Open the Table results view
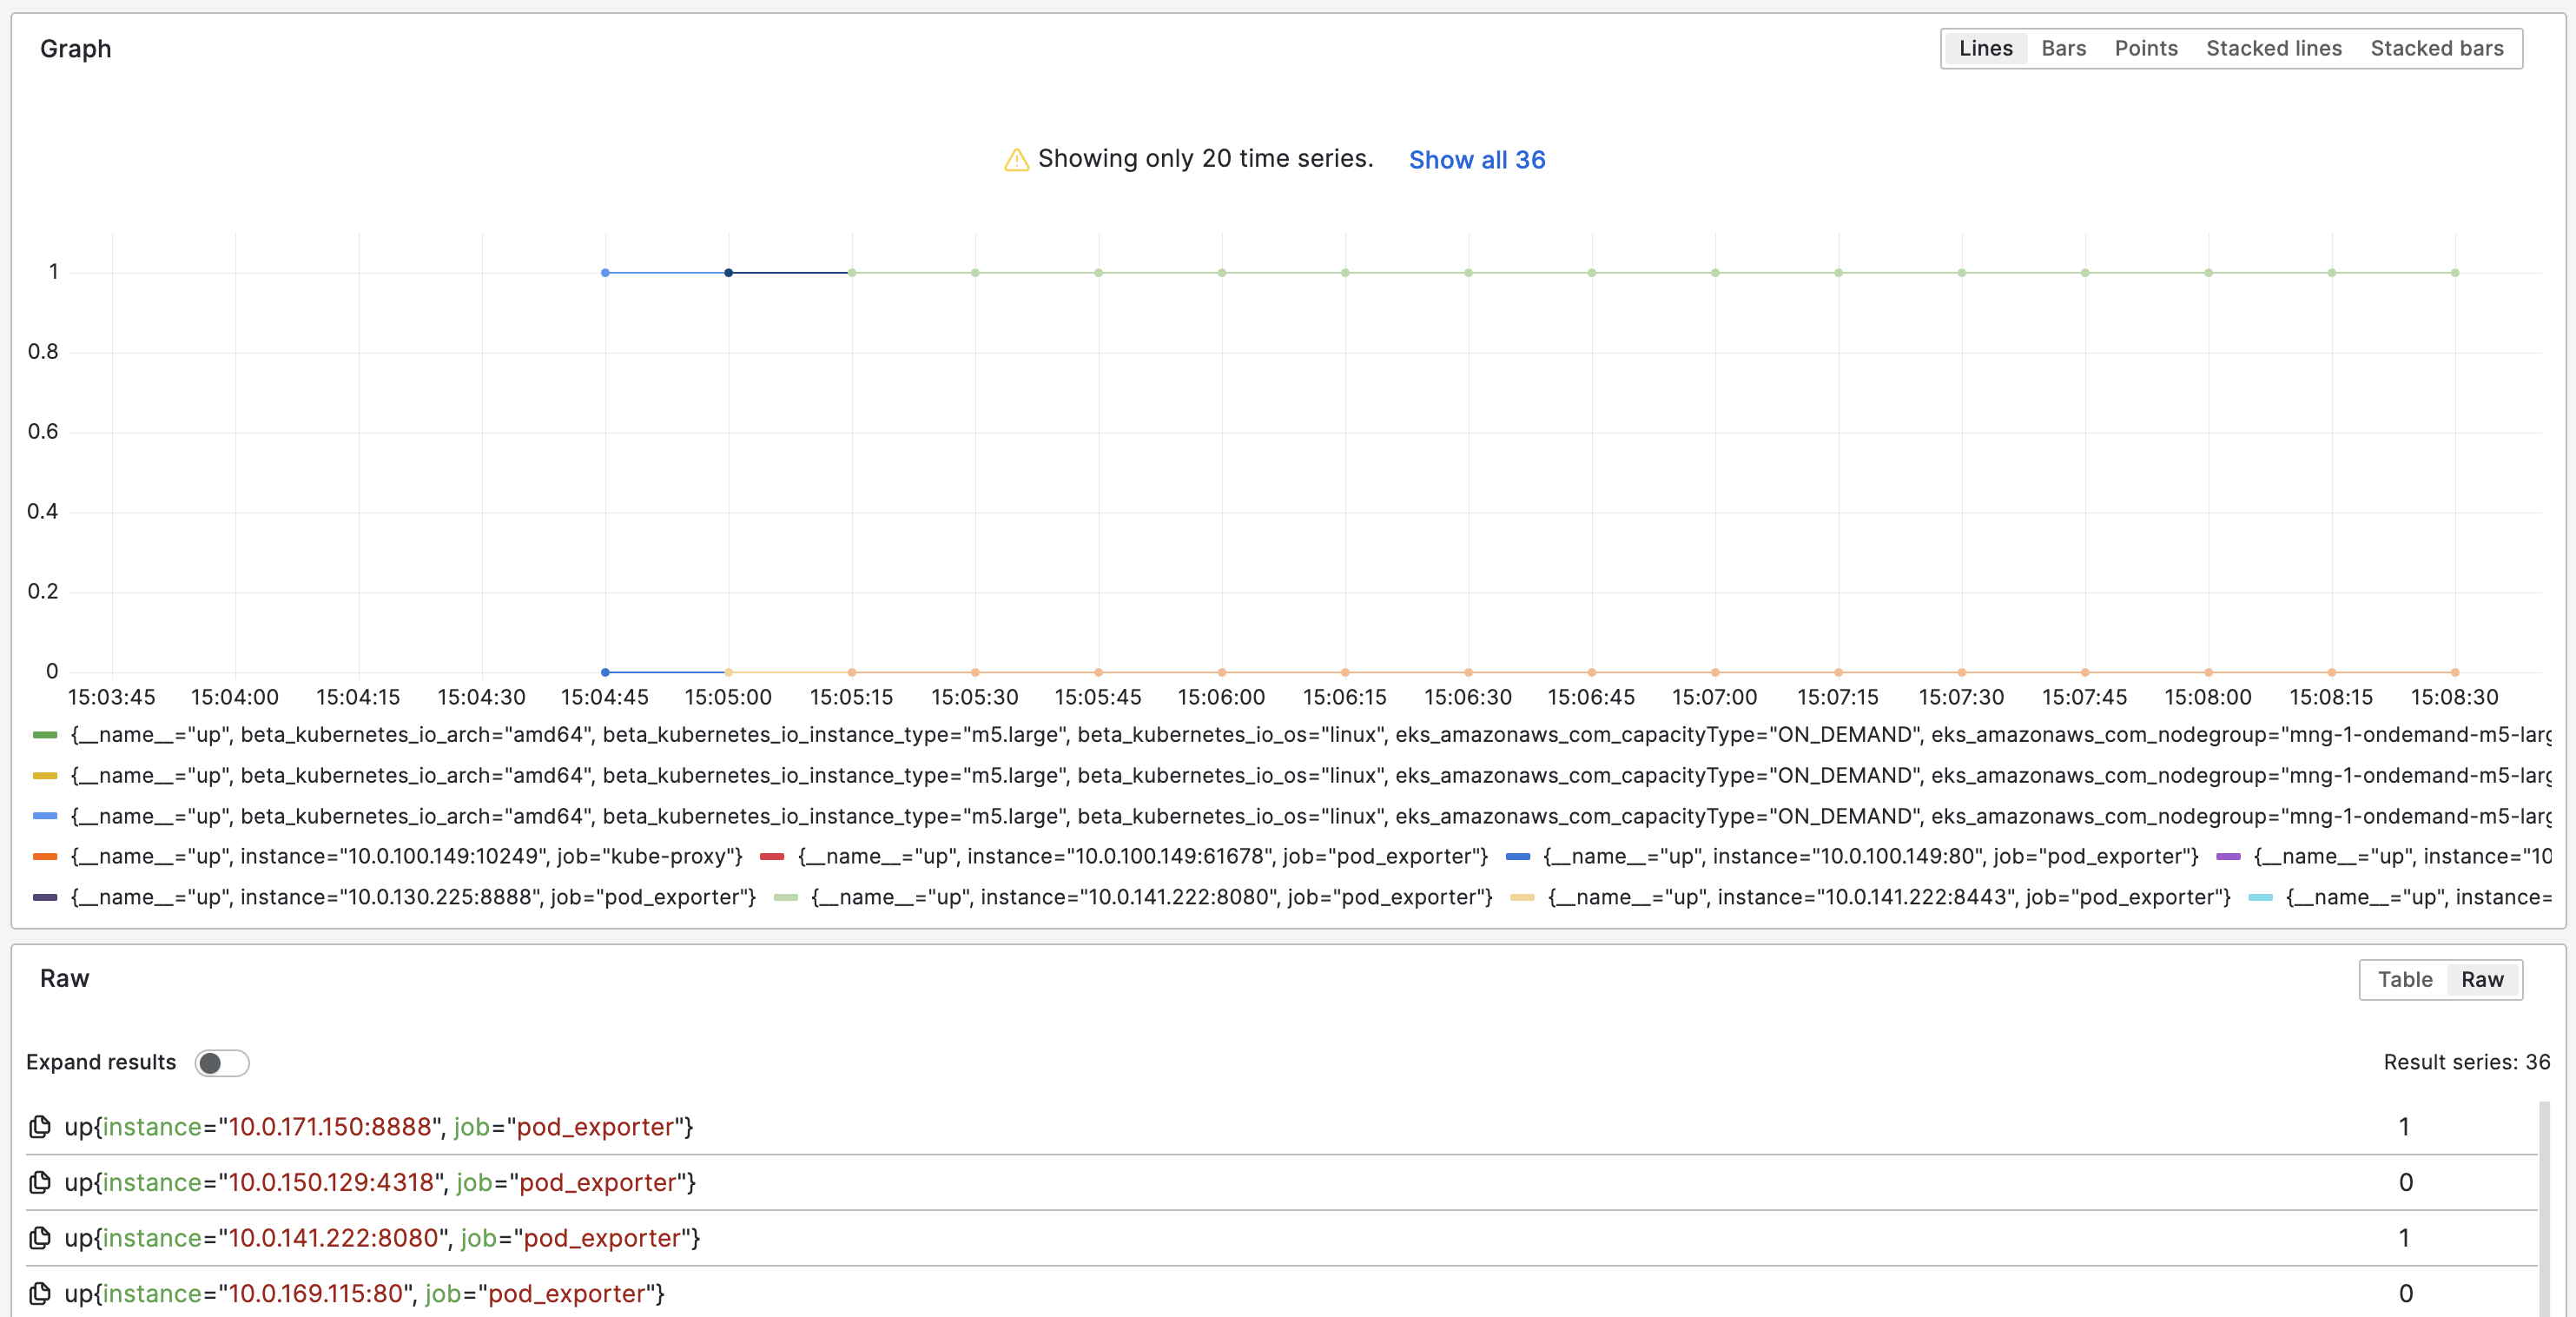2576x1317 pixels. [x=2404, y=979]
